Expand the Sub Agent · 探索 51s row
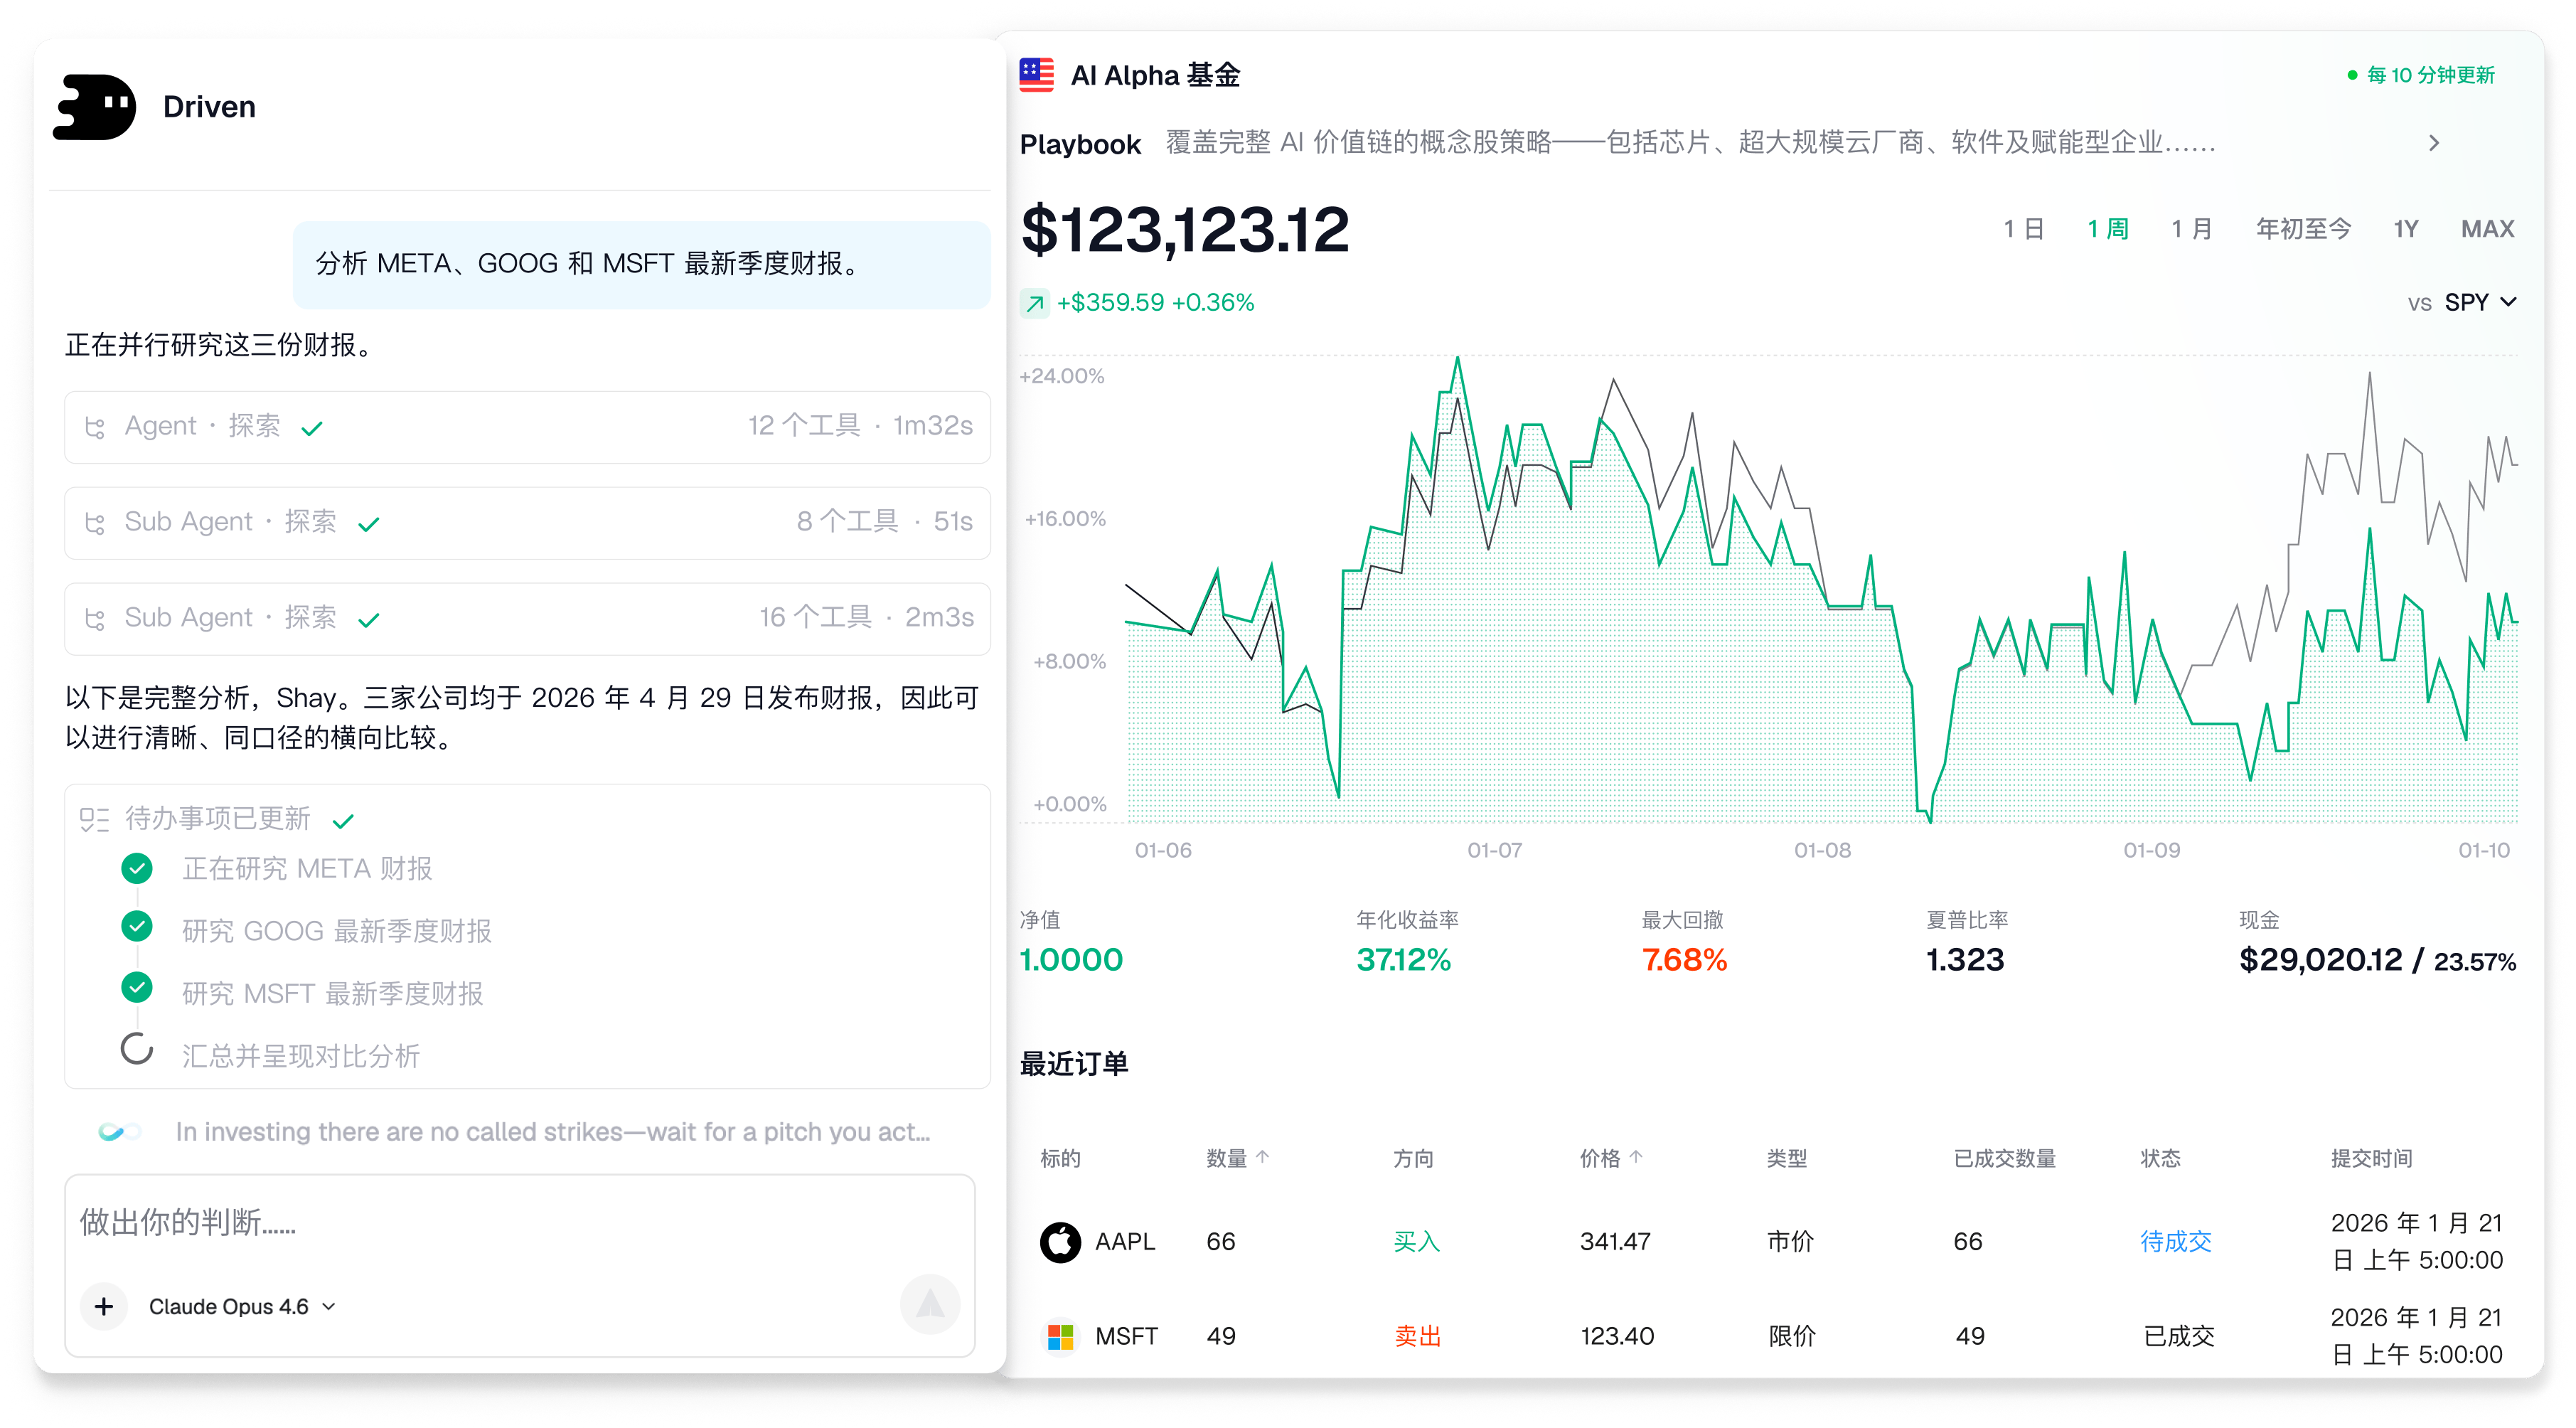 click(527, 523)
